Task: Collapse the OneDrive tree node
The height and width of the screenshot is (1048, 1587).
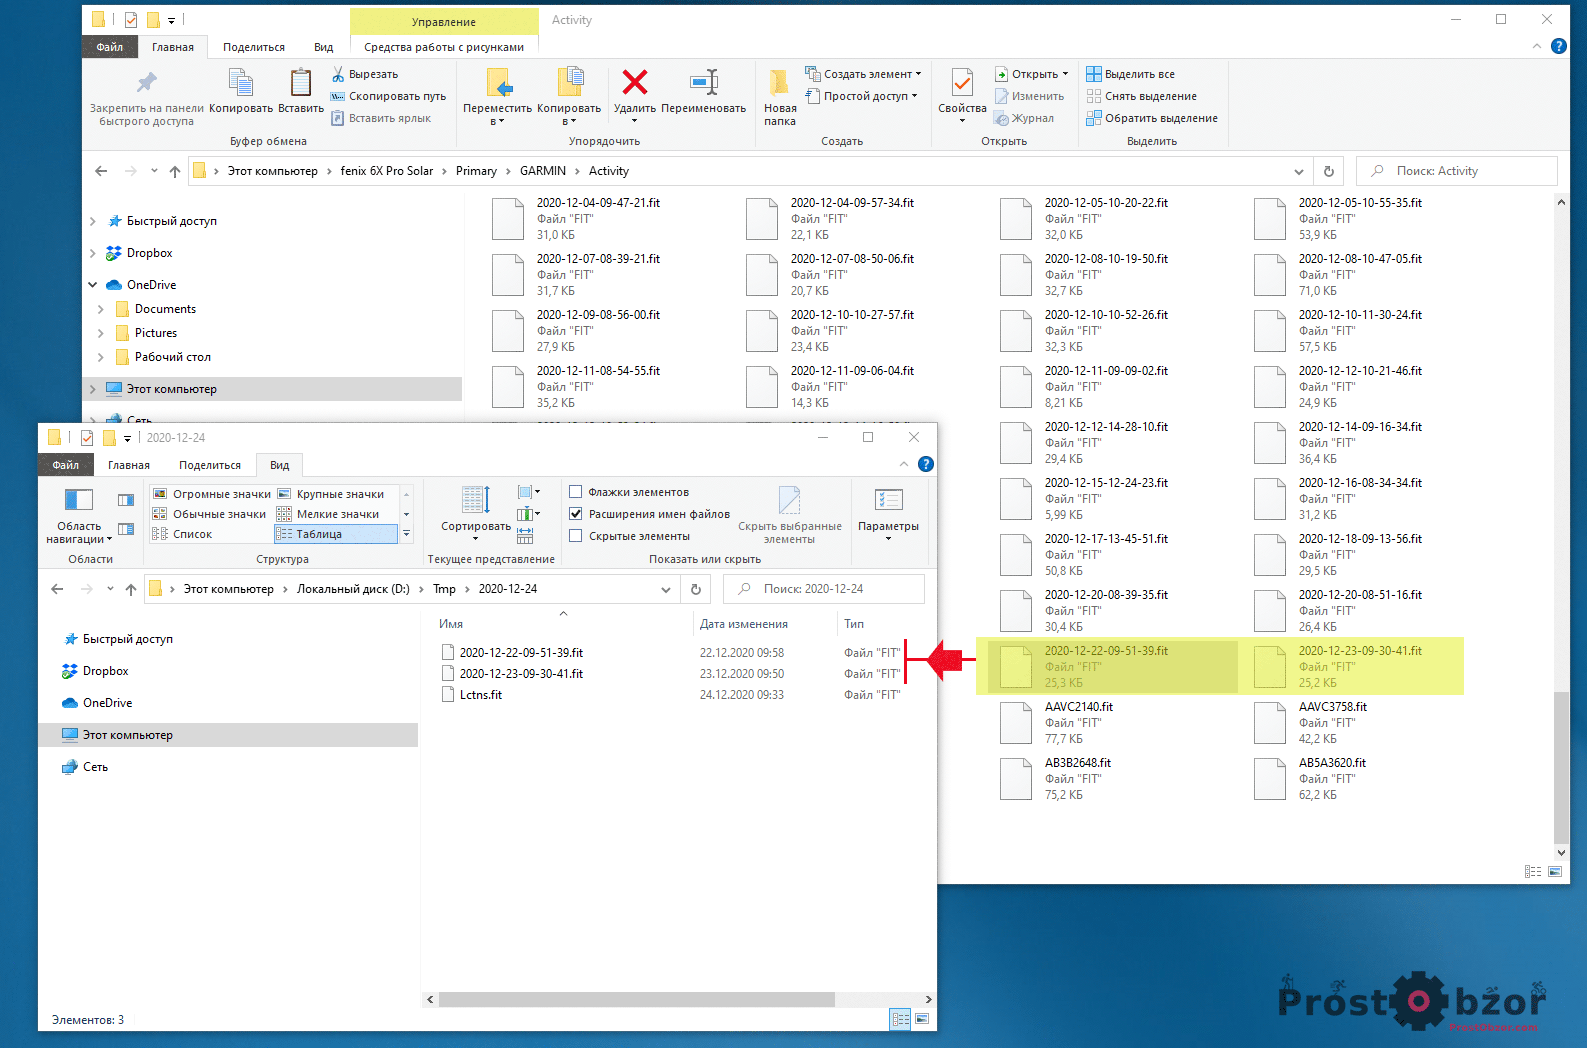Action: coord(93,285)
